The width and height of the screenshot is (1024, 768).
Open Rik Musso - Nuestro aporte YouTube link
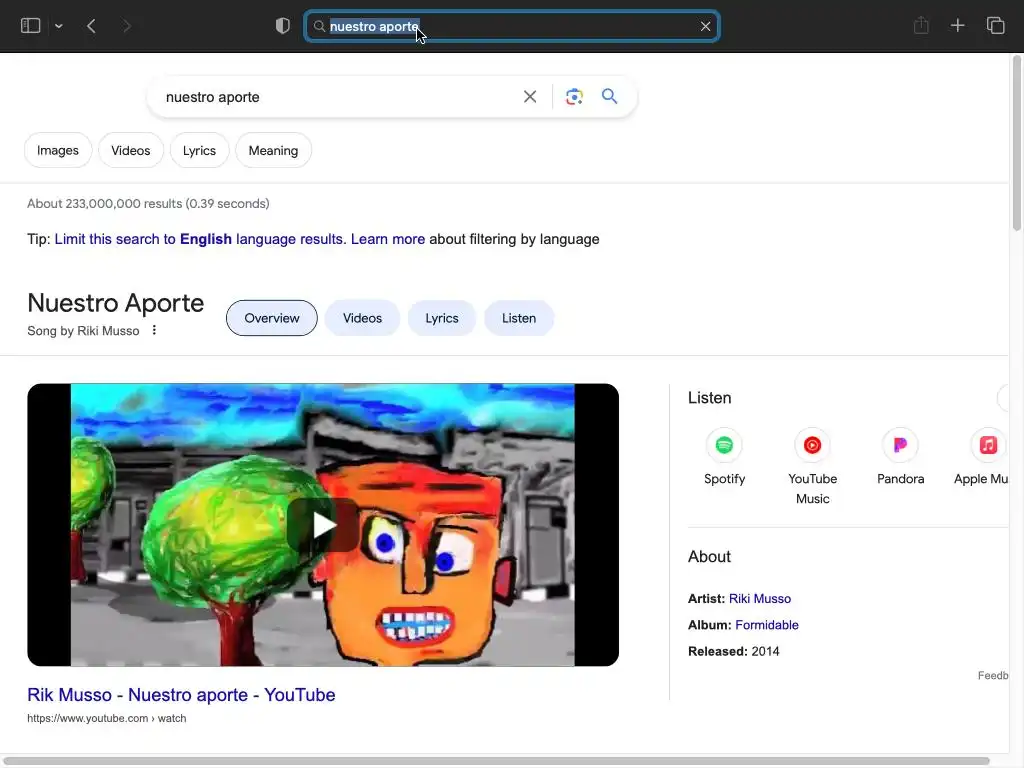point(181,695)
